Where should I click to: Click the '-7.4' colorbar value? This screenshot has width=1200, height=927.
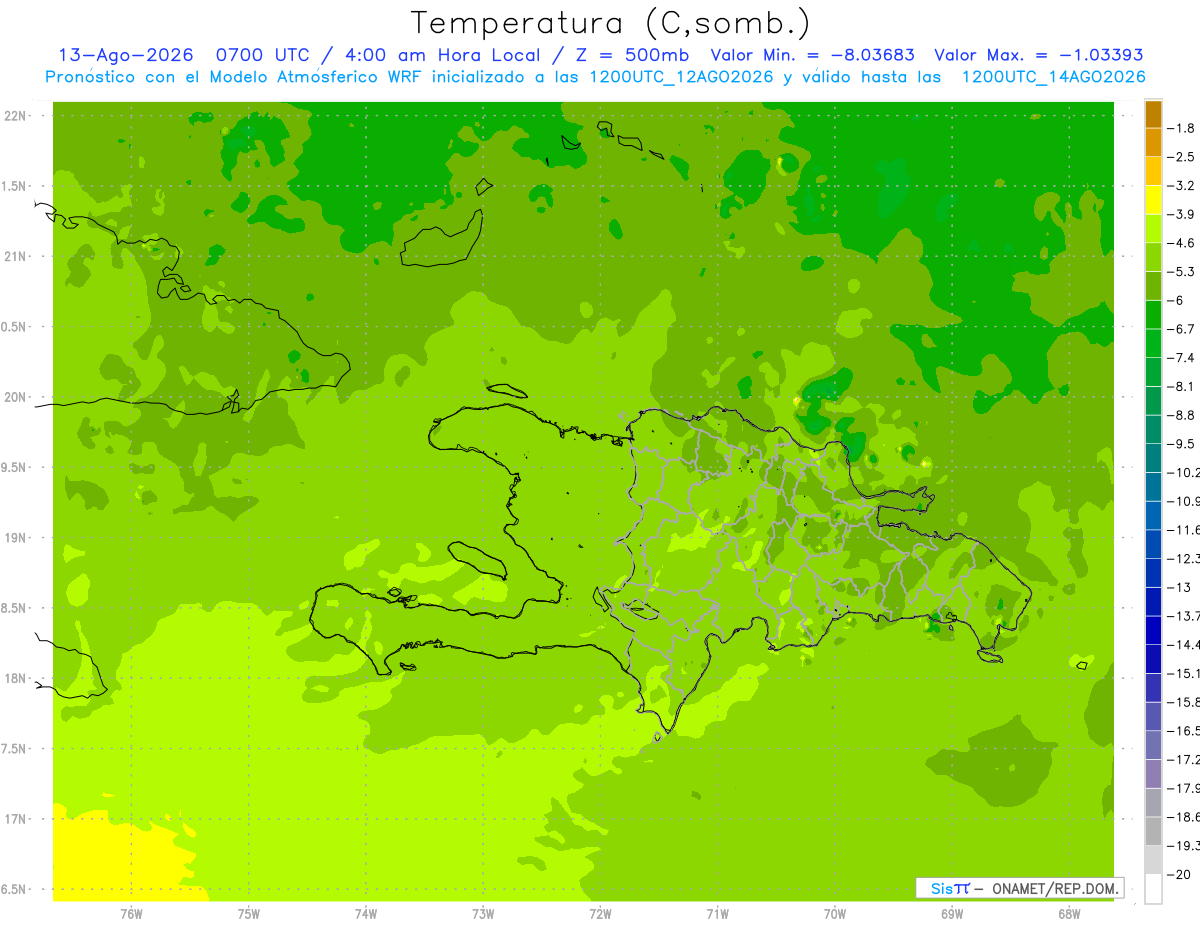pos(1182,357)
